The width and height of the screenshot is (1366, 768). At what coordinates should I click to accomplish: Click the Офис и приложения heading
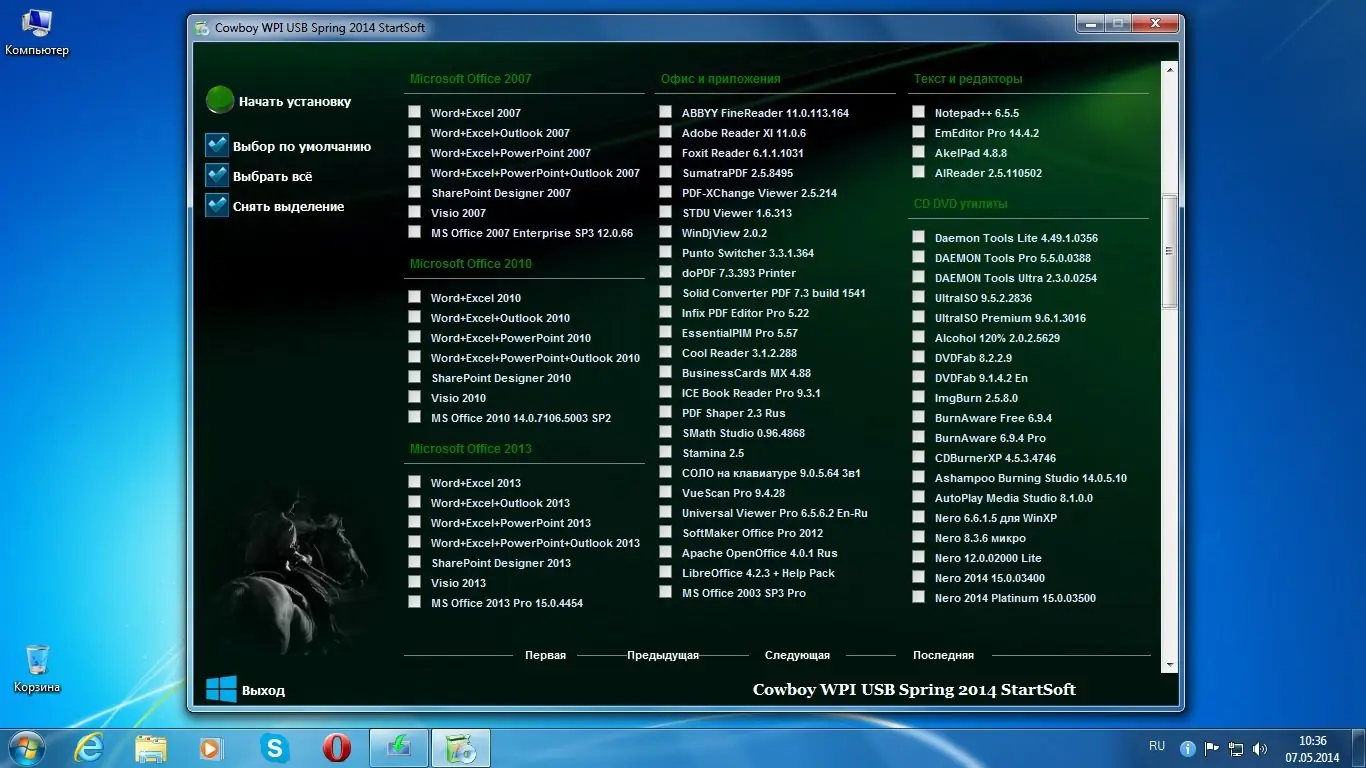pyautogui.click(x=720, y=79)
